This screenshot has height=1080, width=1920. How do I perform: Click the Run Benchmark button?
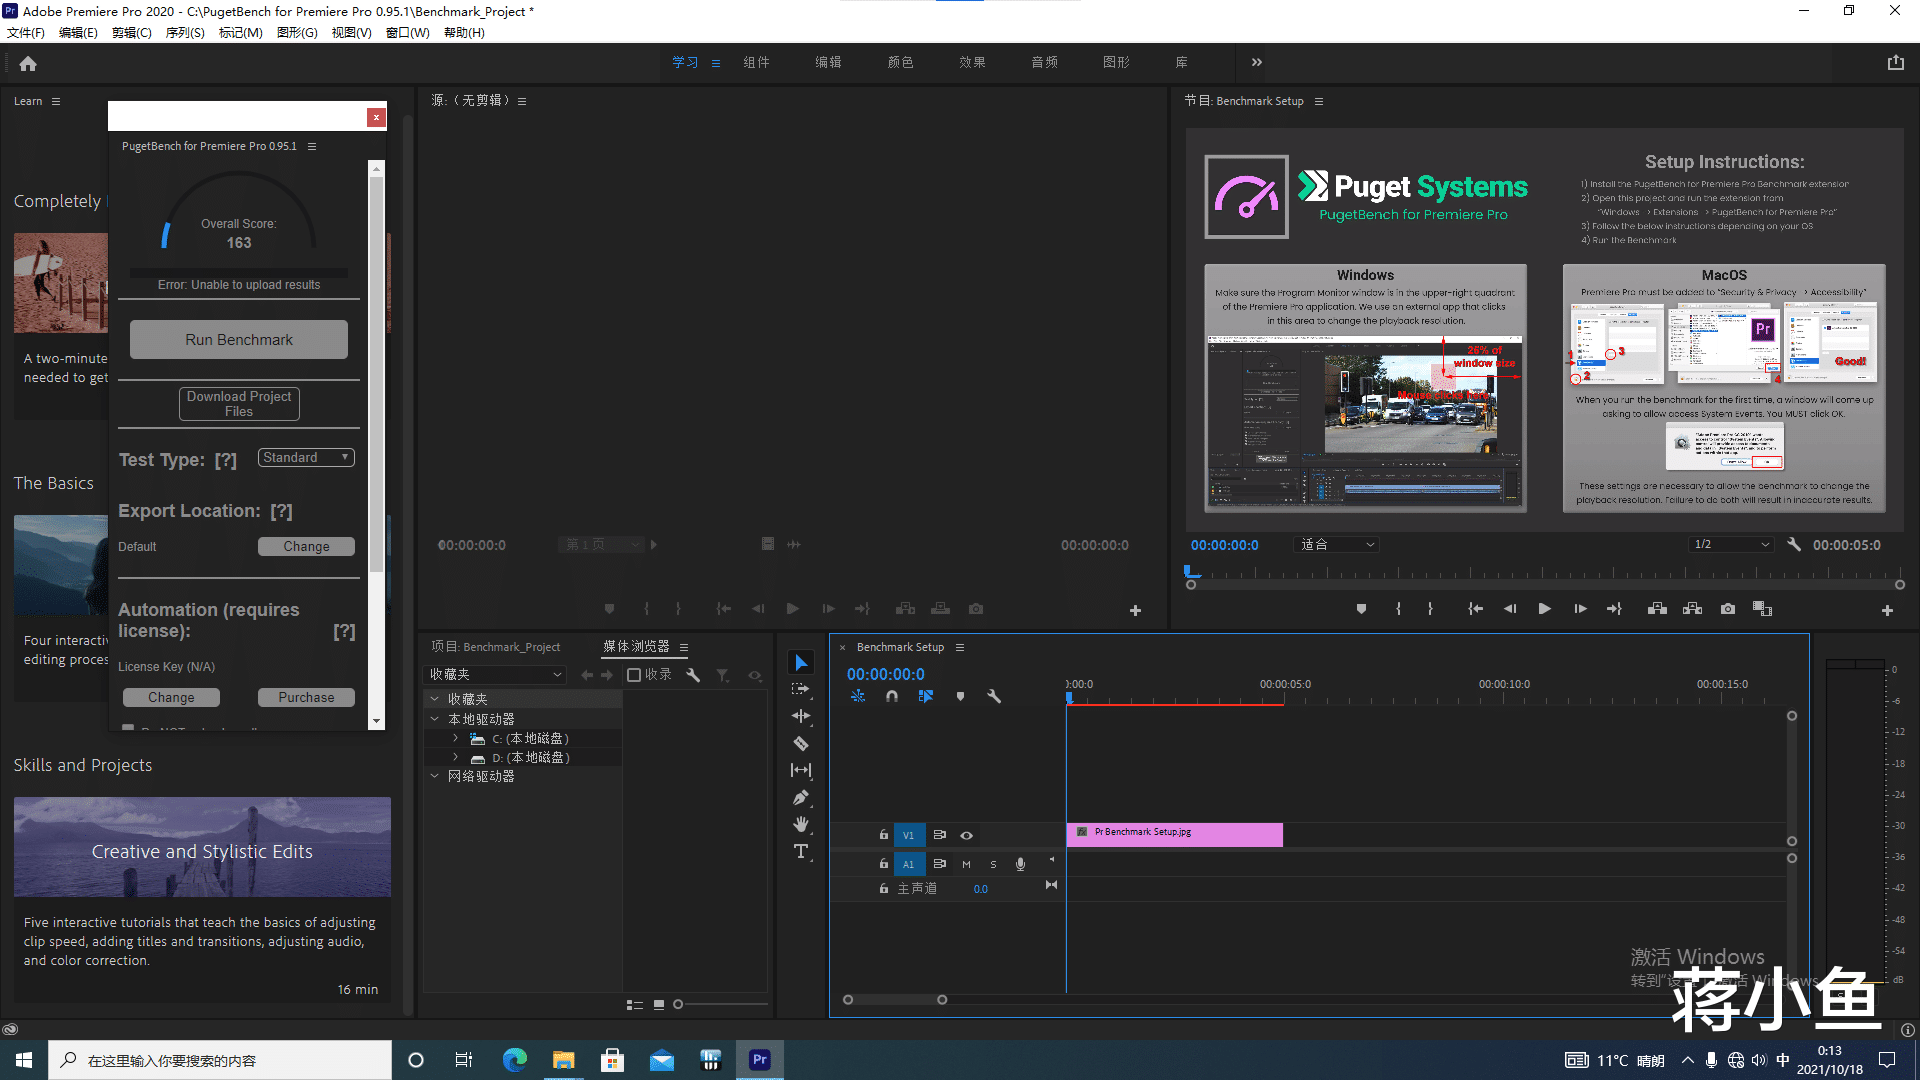point(239,340)
